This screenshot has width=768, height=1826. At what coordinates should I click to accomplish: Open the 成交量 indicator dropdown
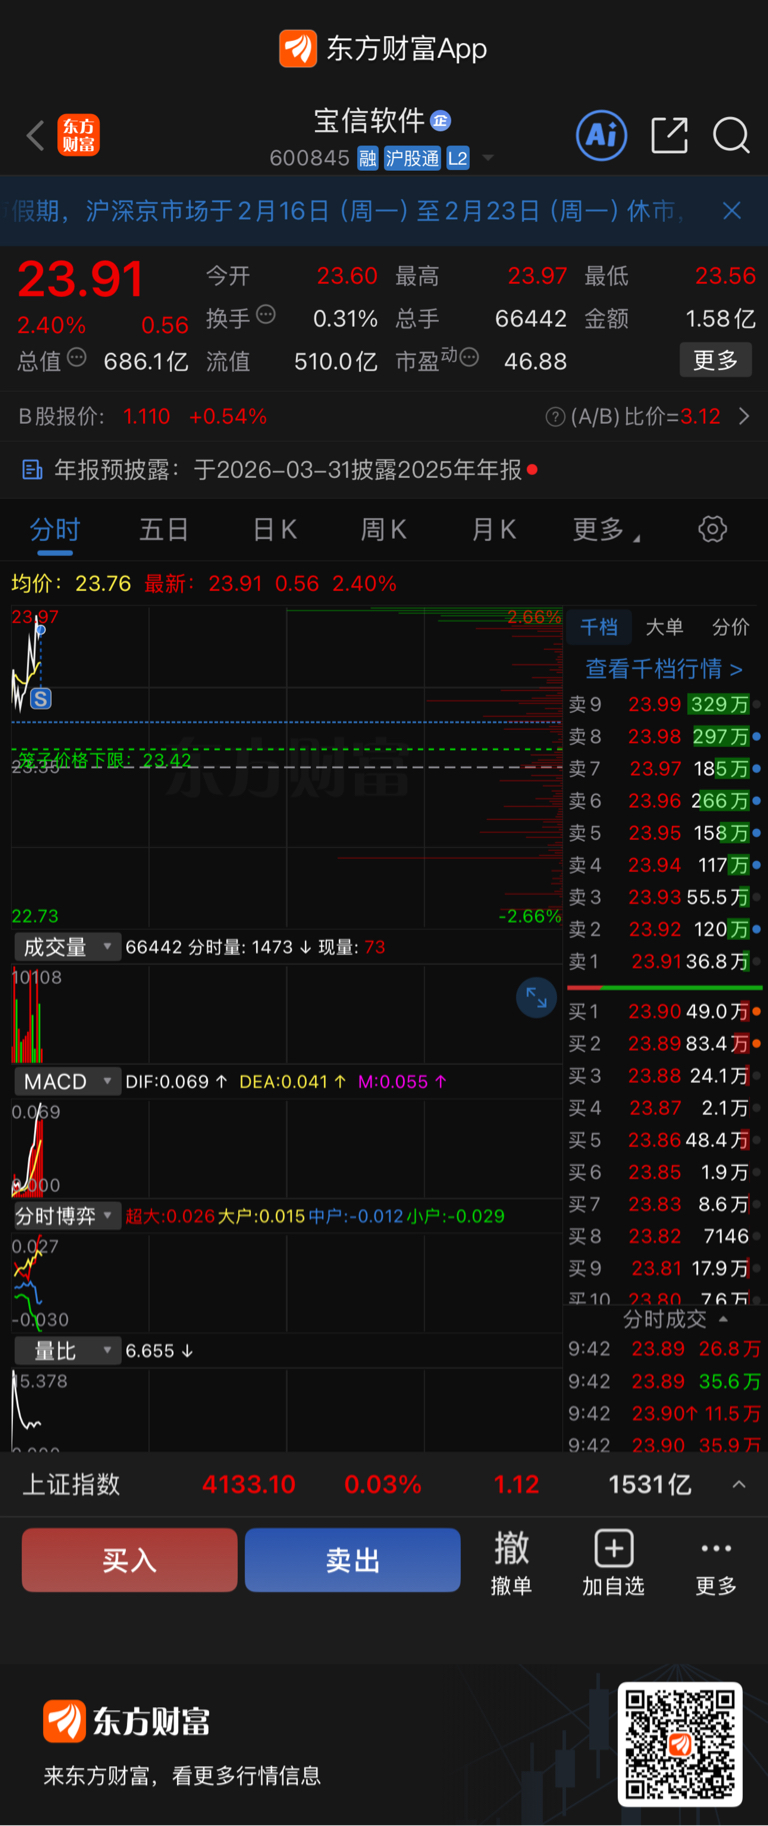point(67,947)
